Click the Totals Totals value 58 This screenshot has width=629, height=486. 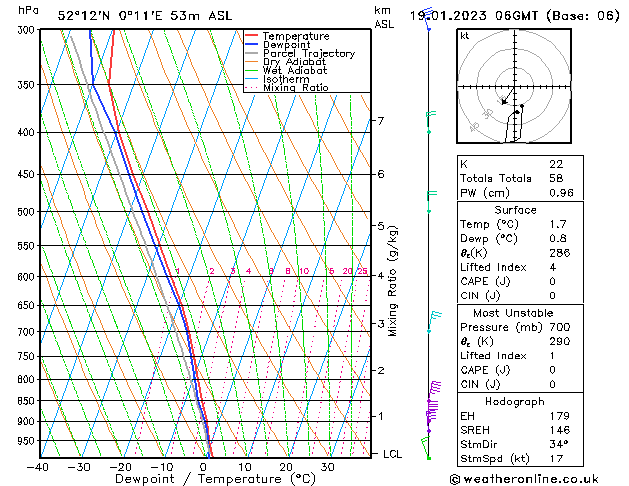pyautogui.click(x=556, y=178)
